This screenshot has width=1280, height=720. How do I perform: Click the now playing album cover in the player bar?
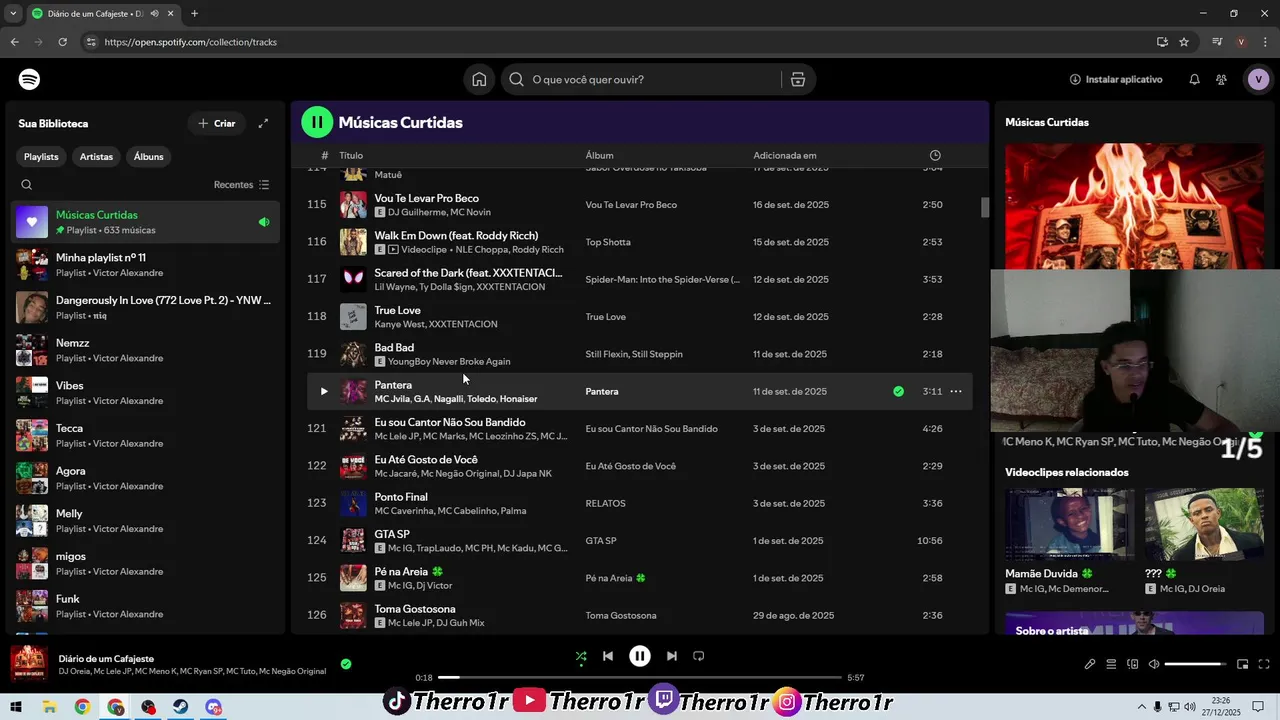[28, 664]
